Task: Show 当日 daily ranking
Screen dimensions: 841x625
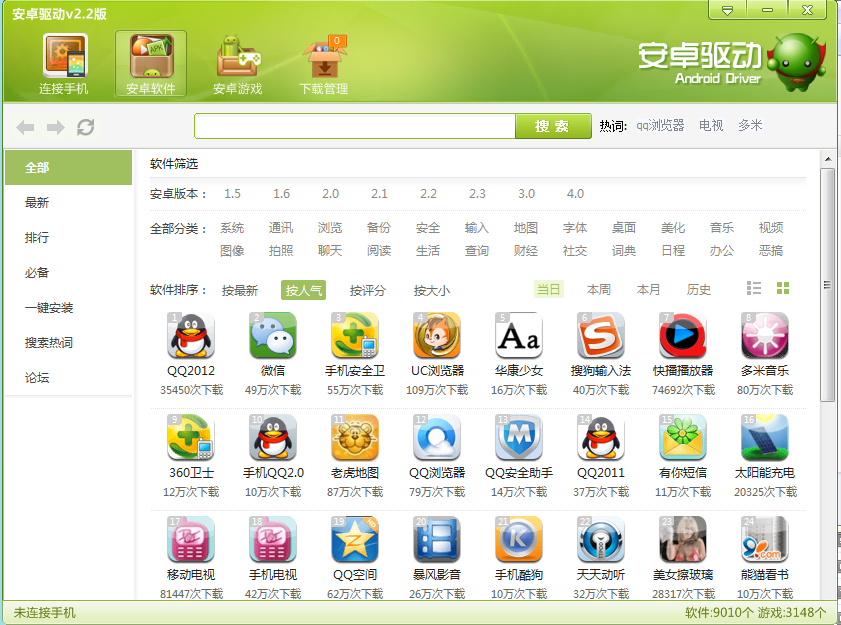Action: point(548,289)
